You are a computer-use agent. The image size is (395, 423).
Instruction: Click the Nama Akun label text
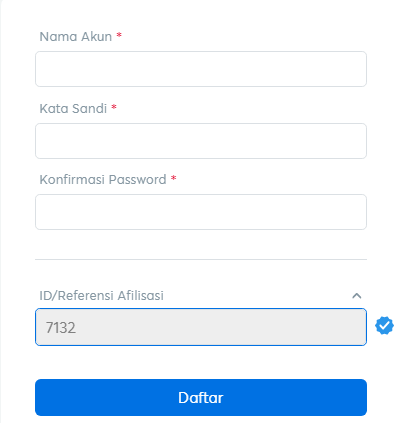click(76, 37)
